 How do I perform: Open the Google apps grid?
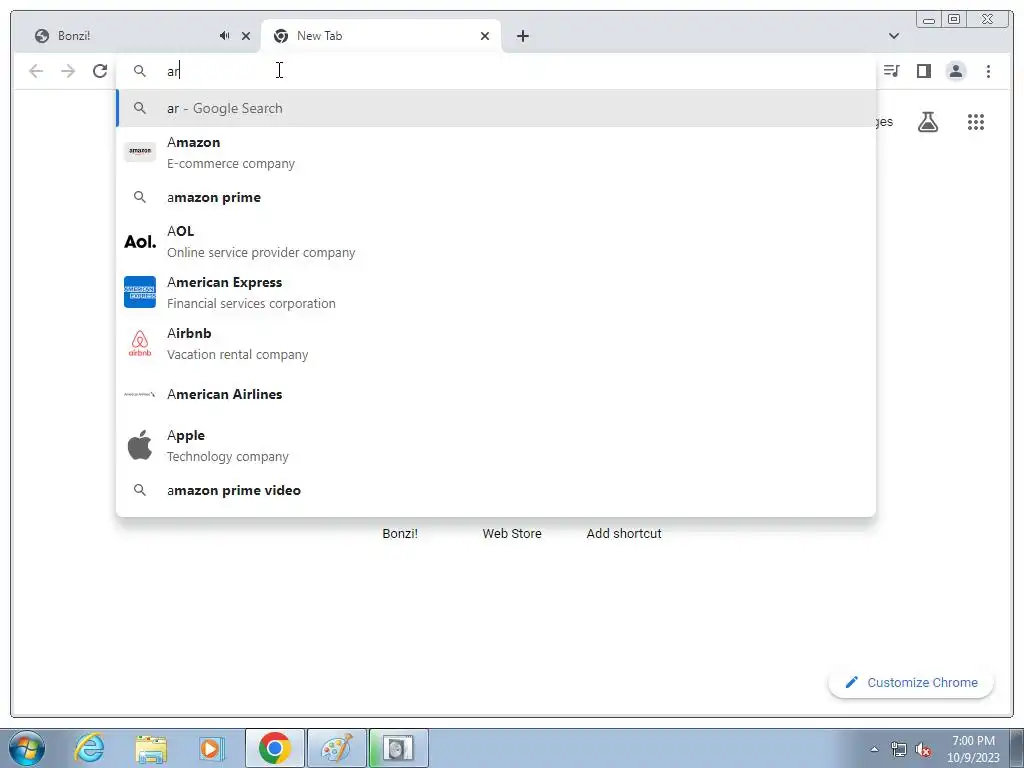[976, 121]
